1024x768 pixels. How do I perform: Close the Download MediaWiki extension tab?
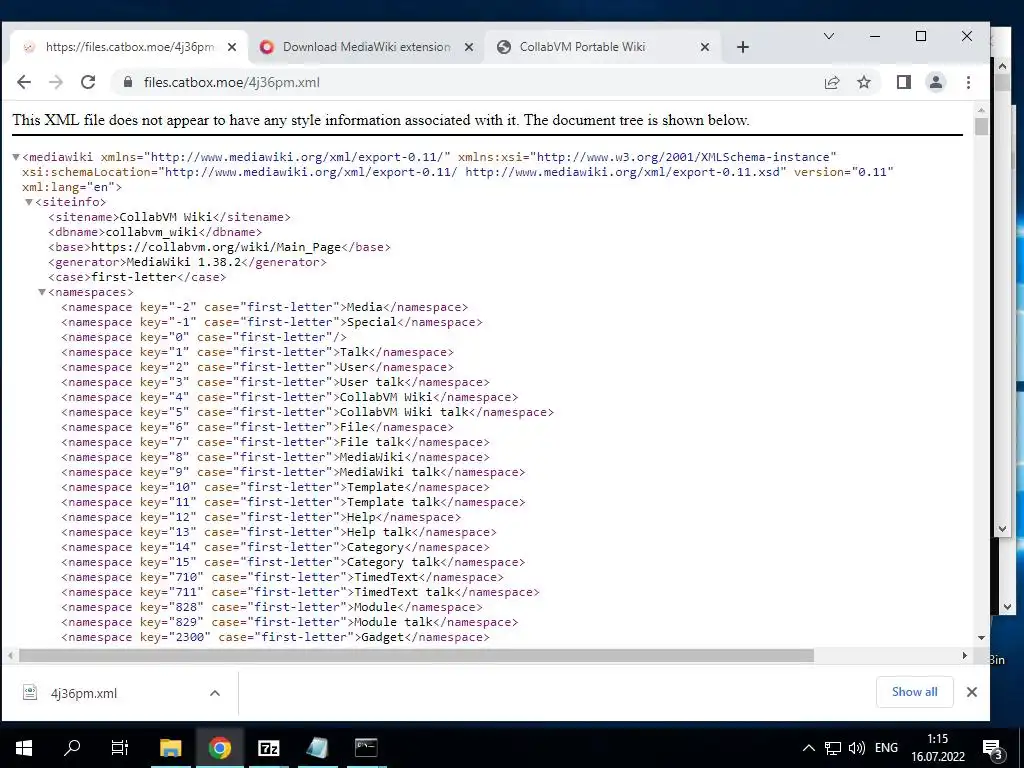(x=468, y=47)
